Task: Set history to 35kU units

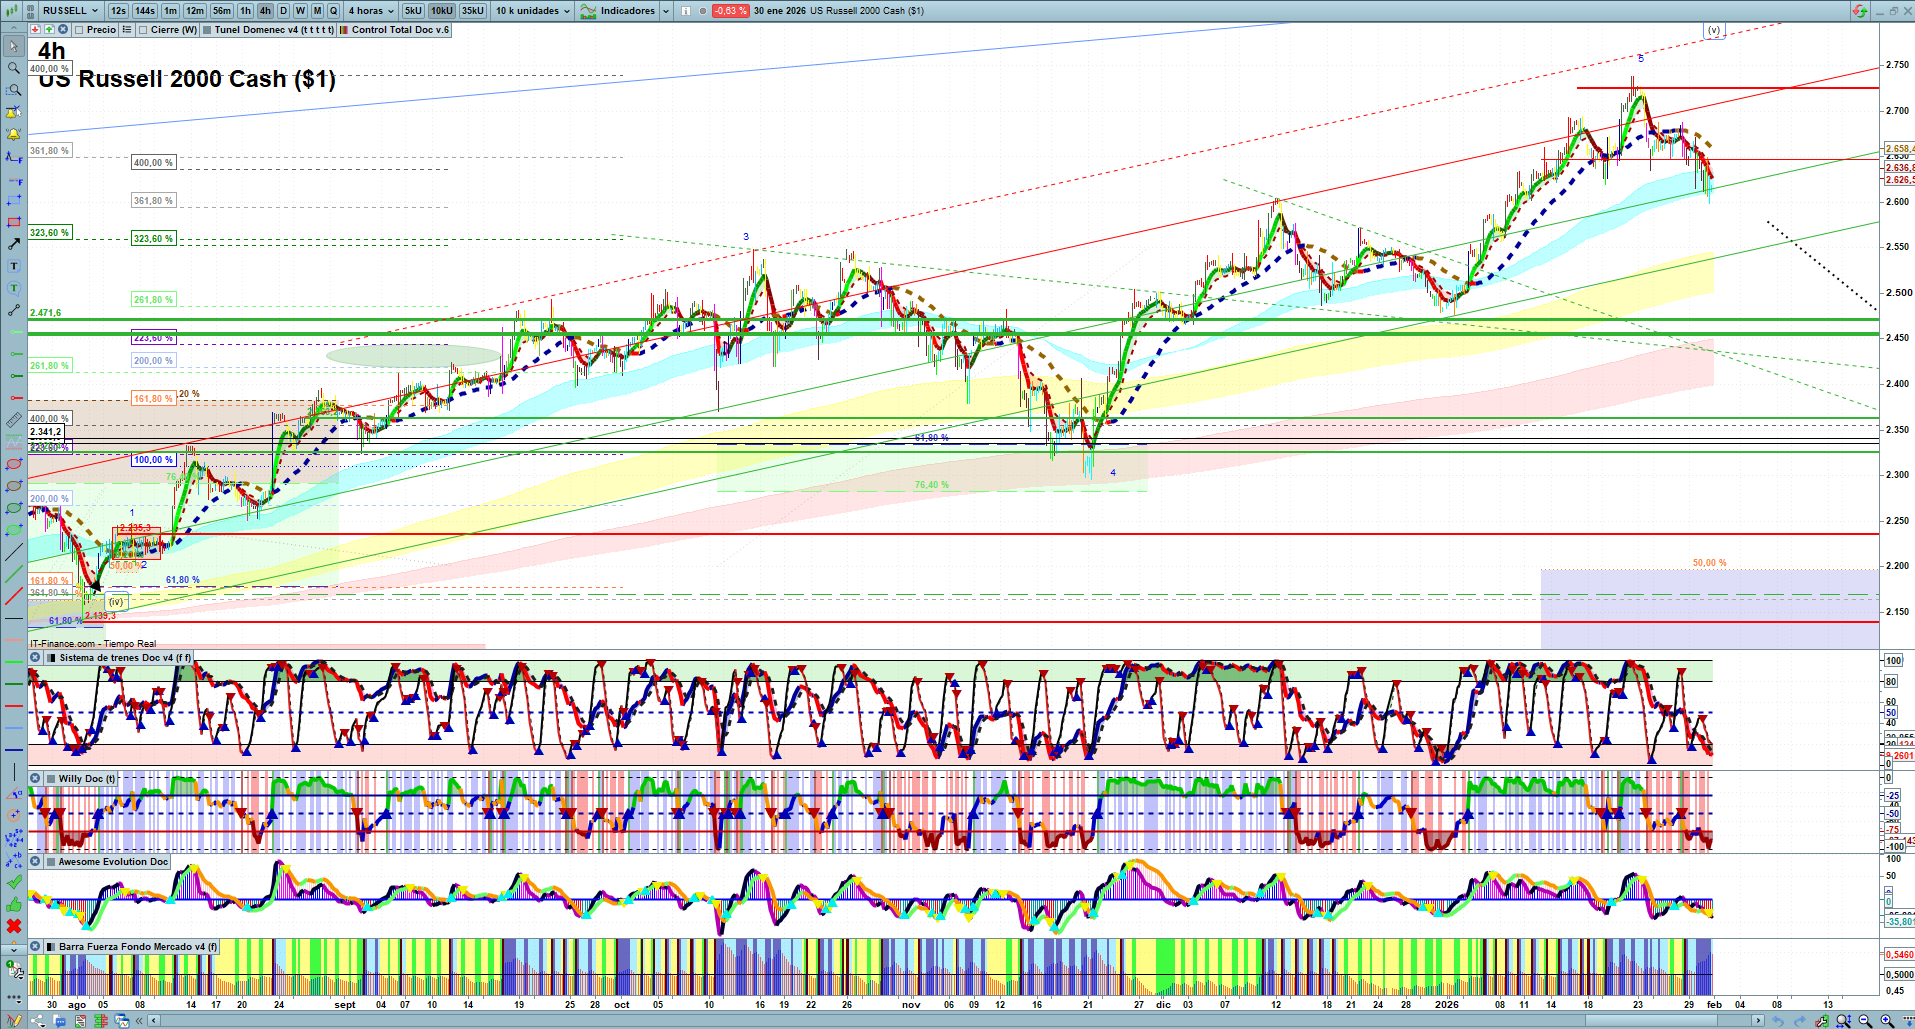Action: click(x=473, y=11)
